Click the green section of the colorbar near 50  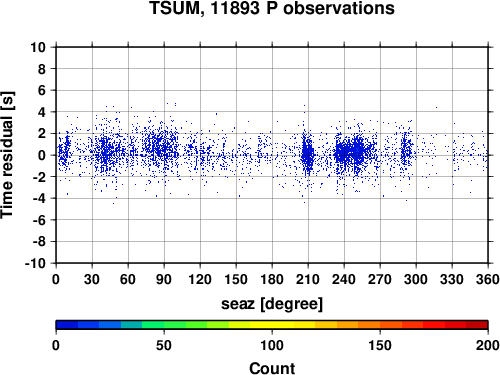(x=164, y=325)
